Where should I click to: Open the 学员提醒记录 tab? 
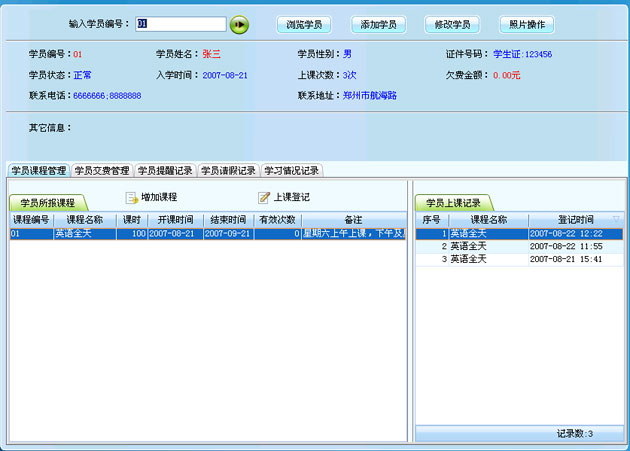tap(165, 171)
